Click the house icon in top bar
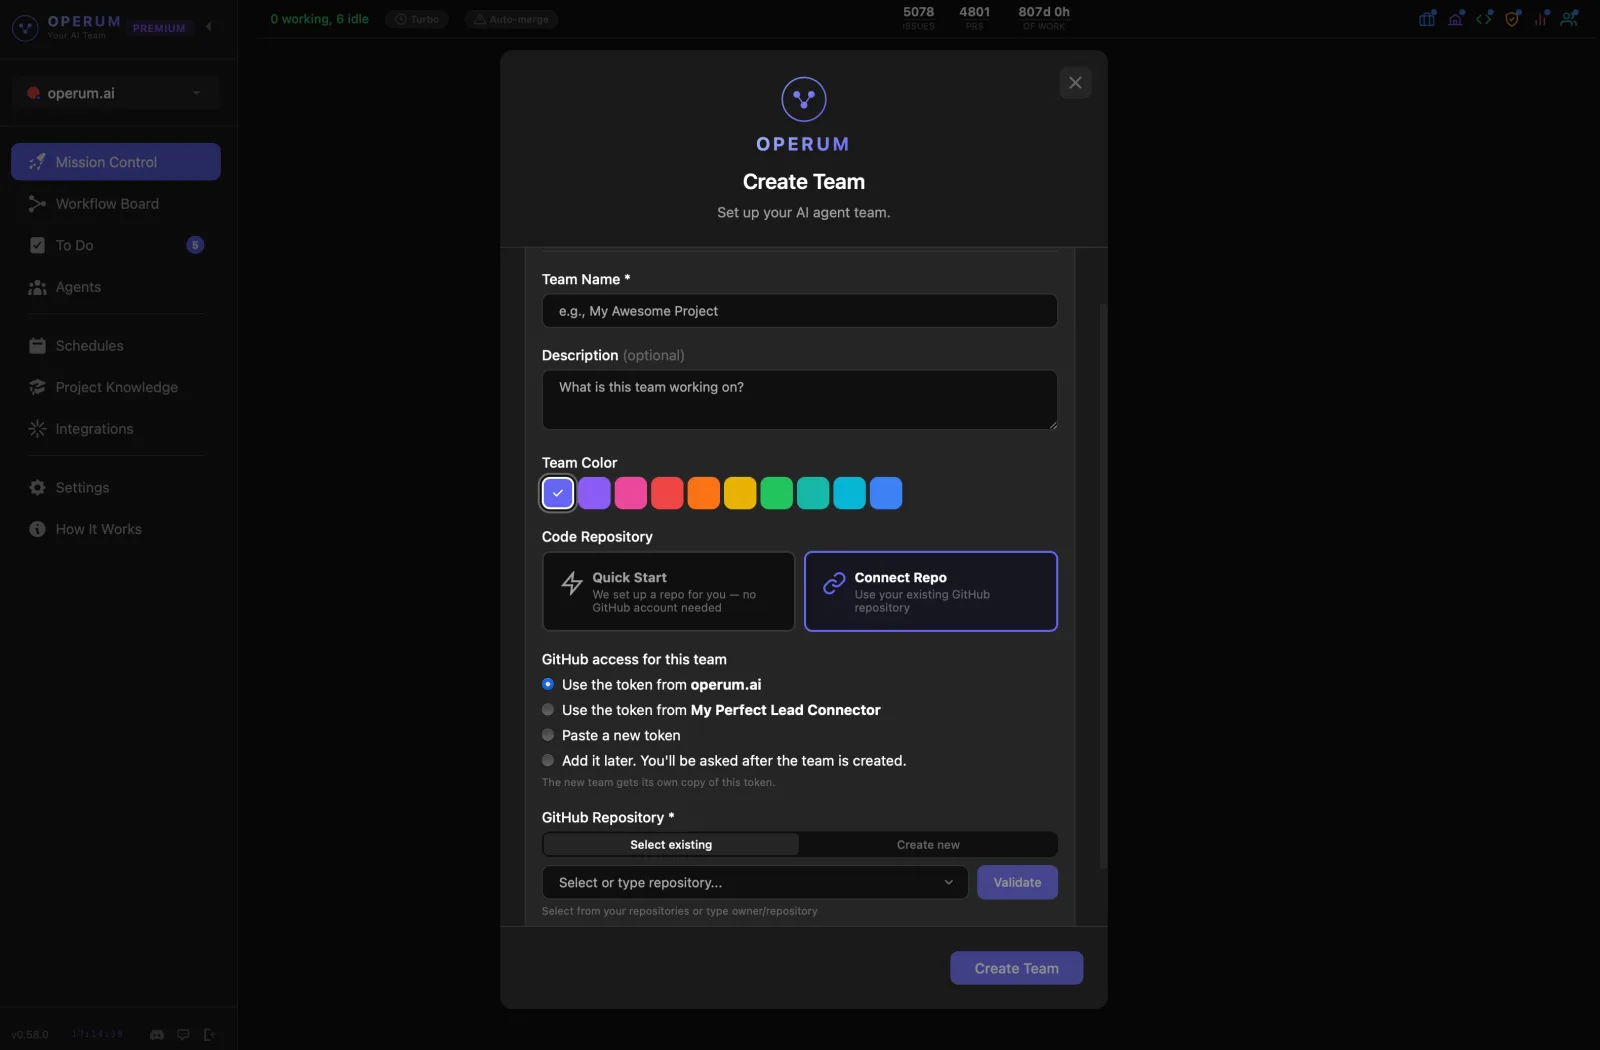This screenshot has height=1050, width=1600. pyautogui.click(x=1456, y=18)
